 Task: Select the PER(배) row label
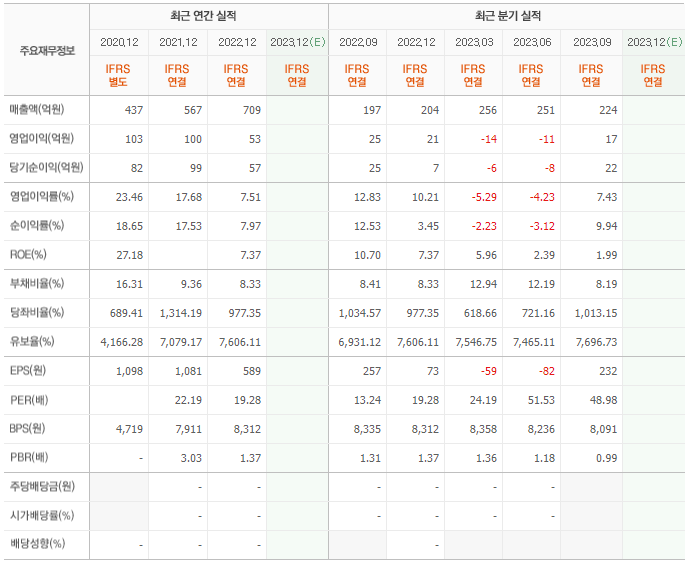point(29,400)
